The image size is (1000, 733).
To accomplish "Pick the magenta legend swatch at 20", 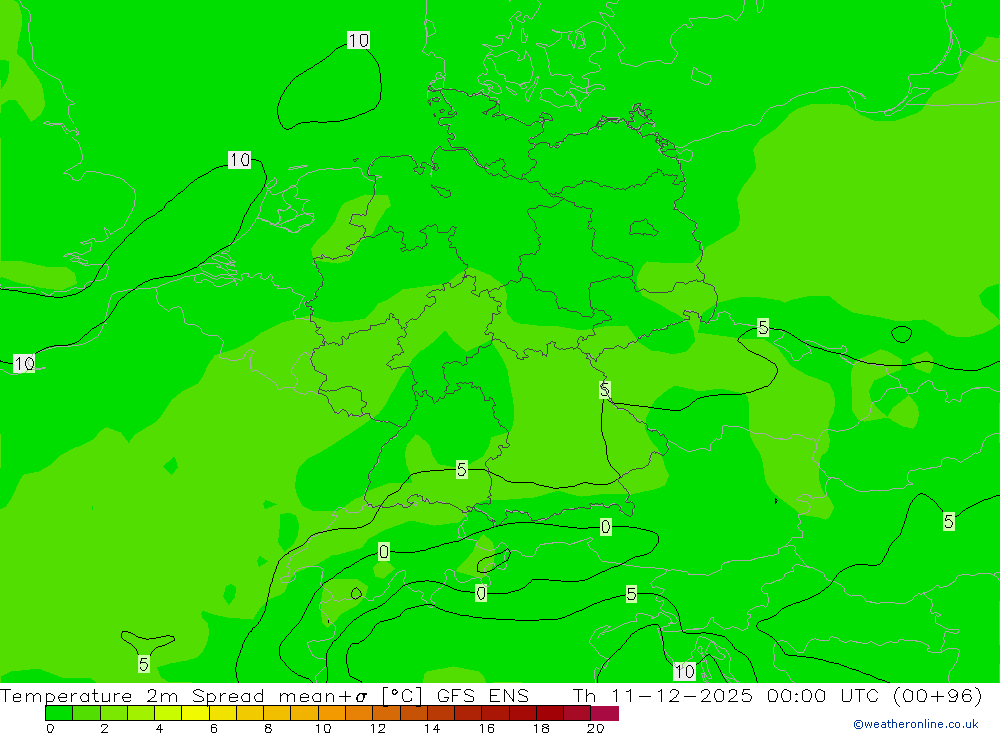I will 605,713.
